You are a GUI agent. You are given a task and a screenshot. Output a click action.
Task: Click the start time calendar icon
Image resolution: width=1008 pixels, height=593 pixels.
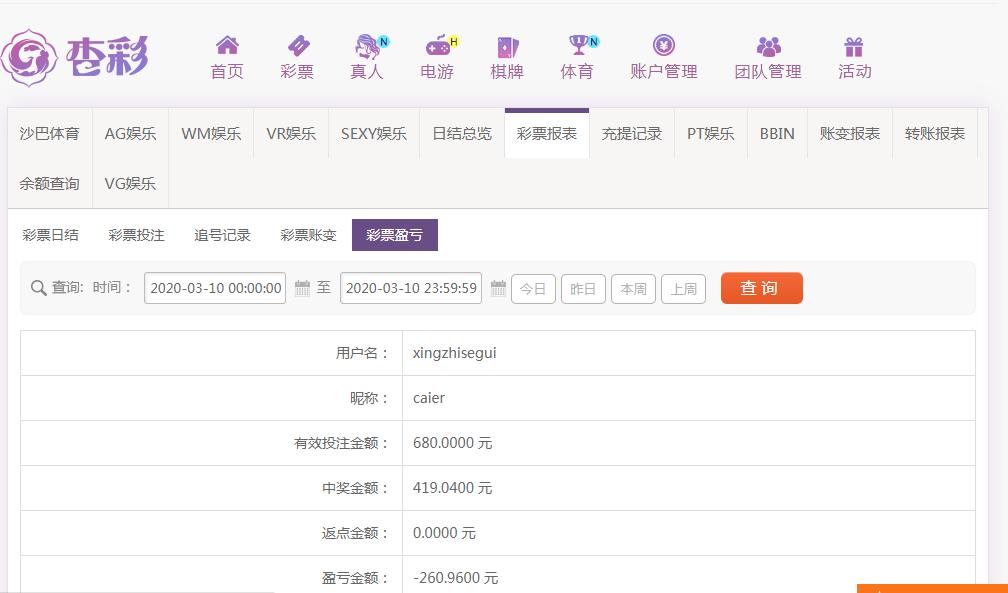(302, 287)
